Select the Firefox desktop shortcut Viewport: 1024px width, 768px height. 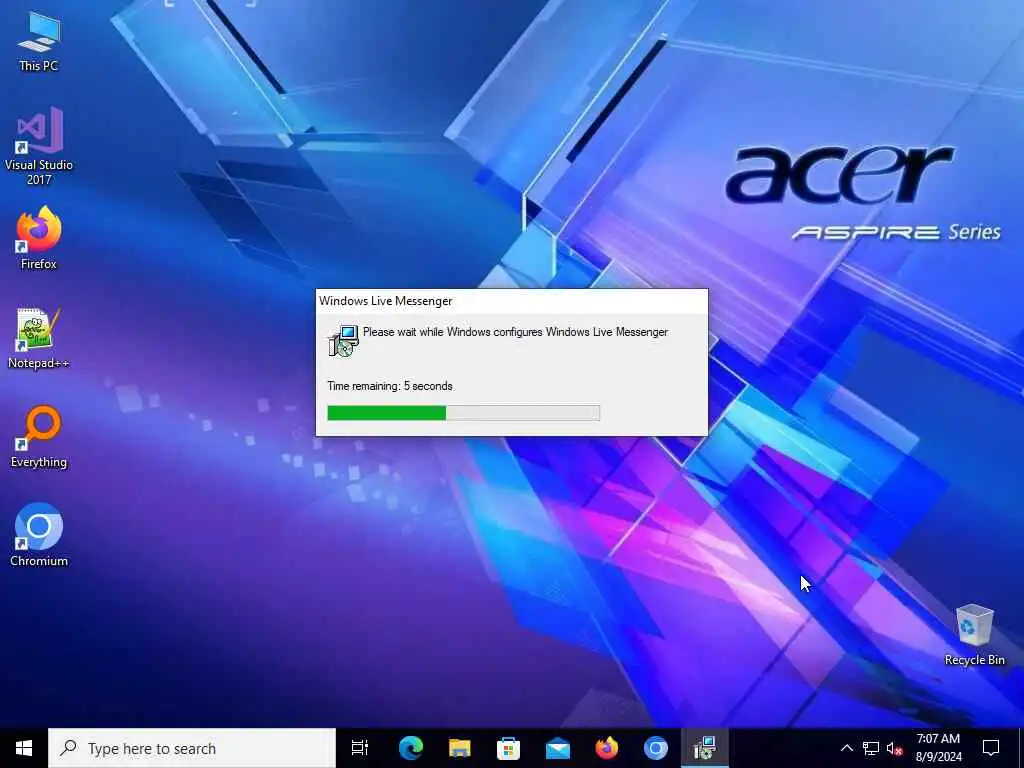tap(39, 238)
